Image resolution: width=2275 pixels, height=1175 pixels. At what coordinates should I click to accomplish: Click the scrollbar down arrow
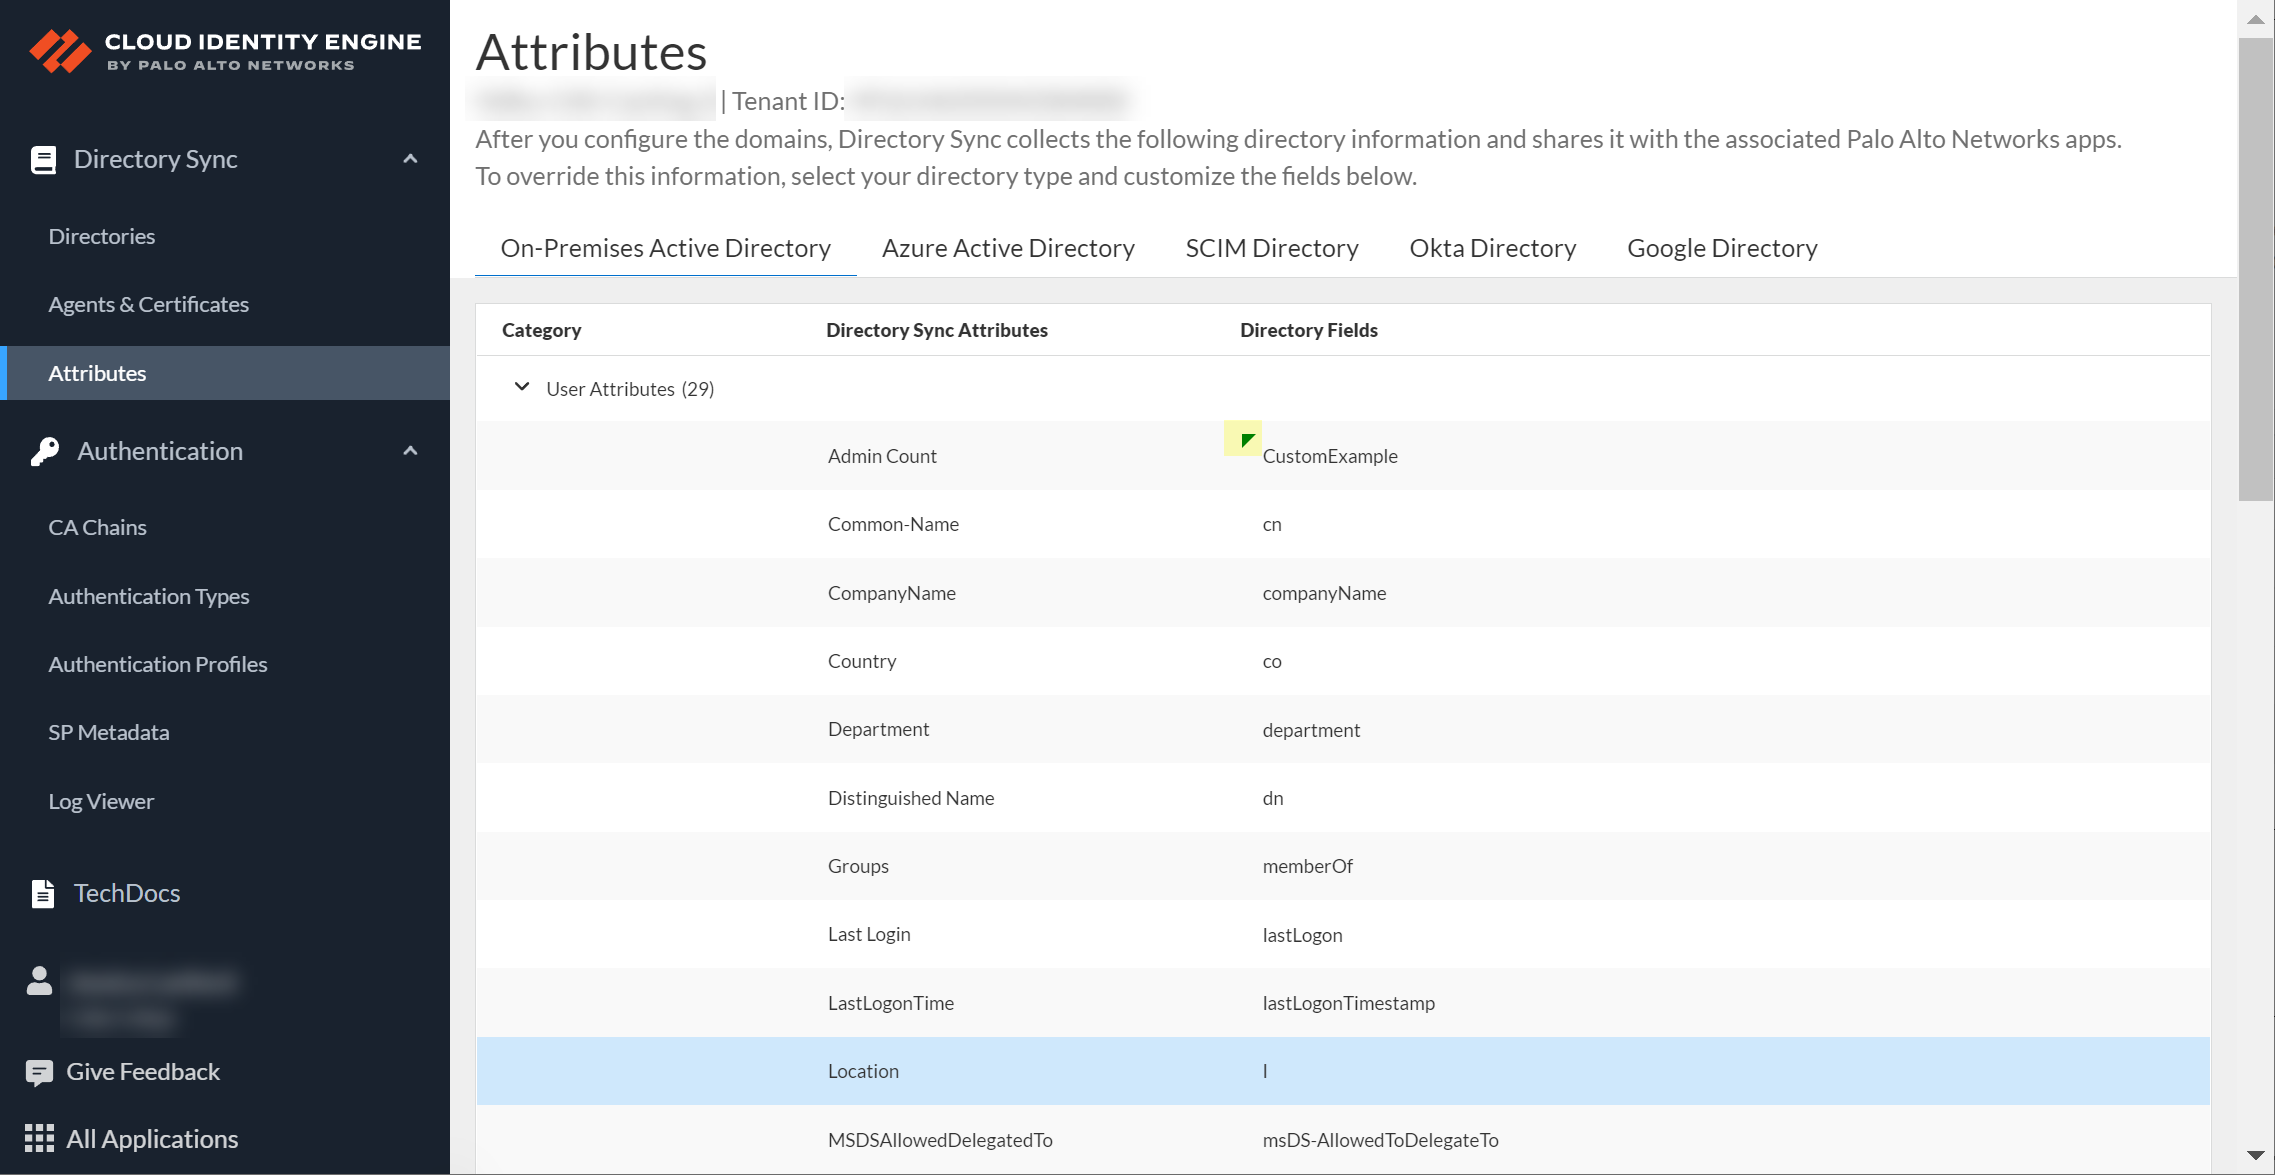(x=2255, y=1155)
